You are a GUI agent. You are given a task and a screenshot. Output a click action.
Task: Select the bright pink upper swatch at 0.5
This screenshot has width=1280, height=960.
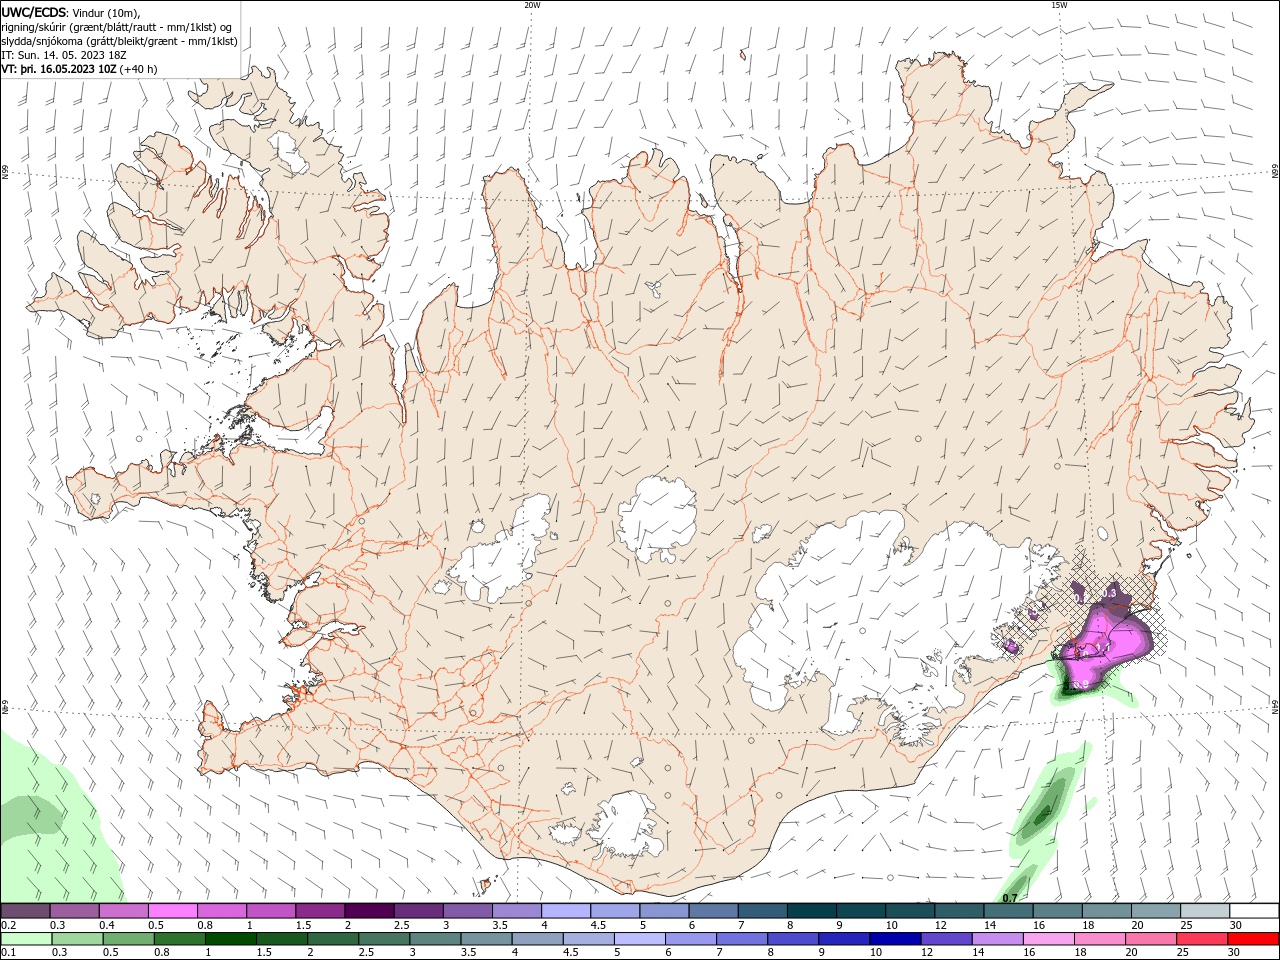pos(173,911)
